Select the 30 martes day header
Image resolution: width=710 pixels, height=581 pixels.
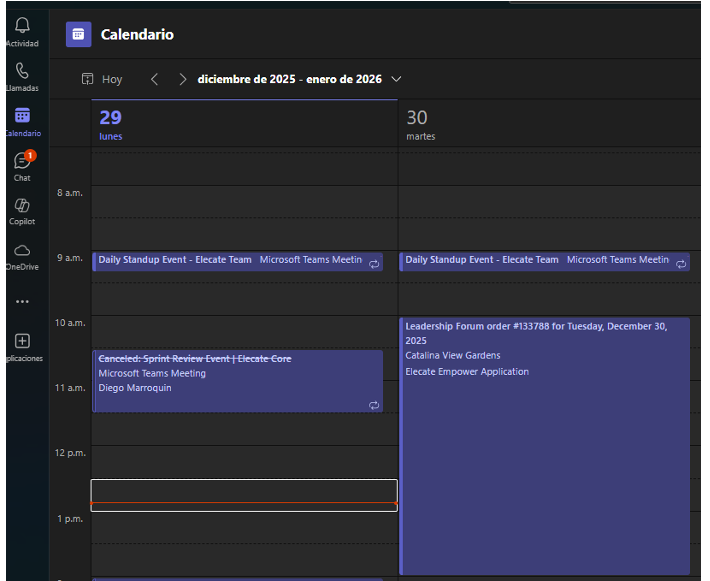pyautogui.click(x=417, y=124)
